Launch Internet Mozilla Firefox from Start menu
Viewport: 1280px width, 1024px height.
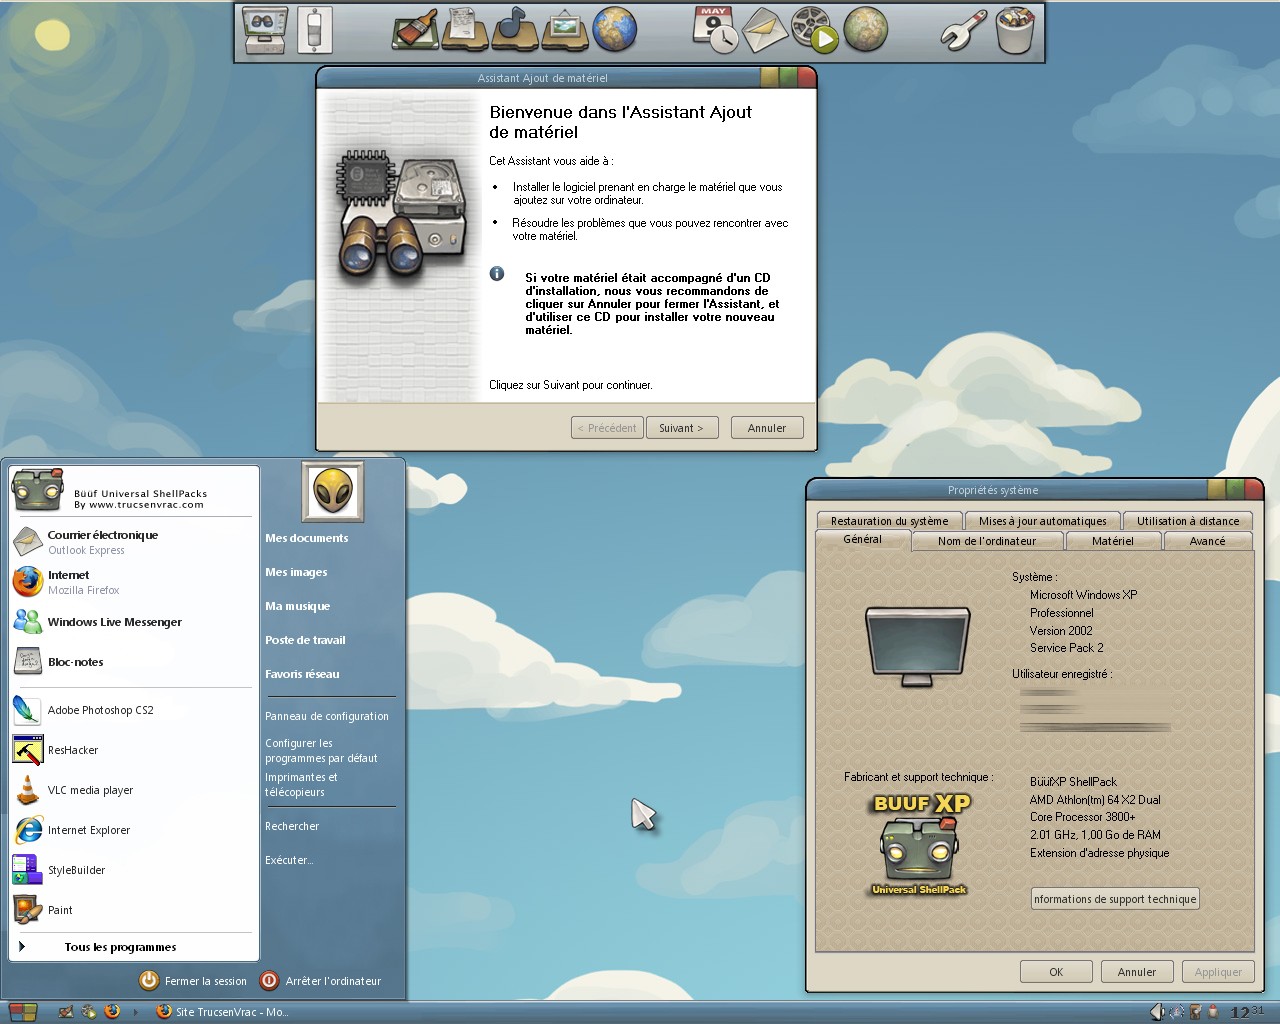[x=133, y=582]
